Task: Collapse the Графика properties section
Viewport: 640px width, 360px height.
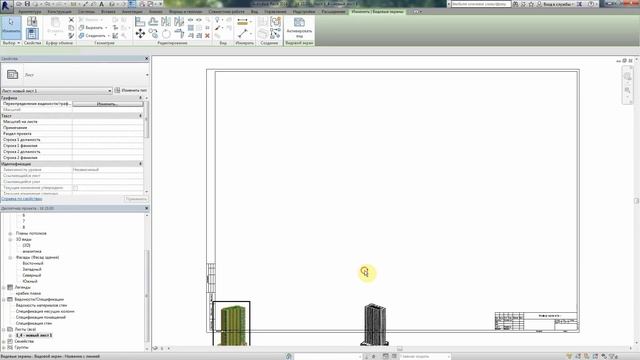Action: [140, 98]
